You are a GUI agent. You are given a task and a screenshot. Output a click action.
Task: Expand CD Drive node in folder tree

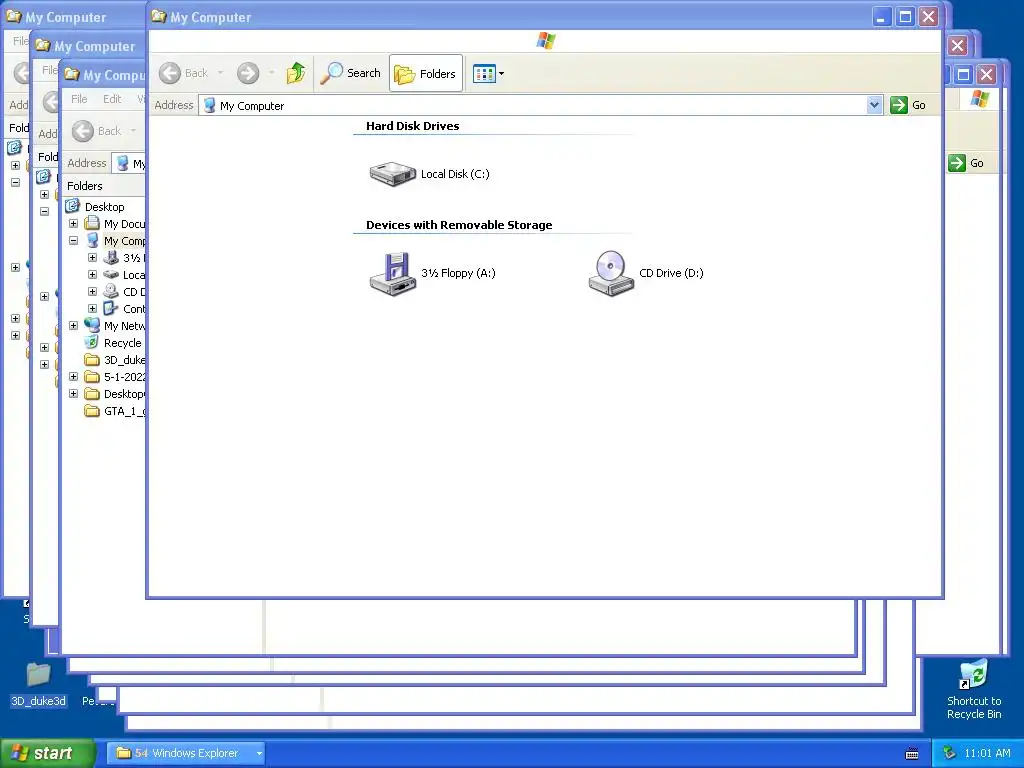pyautogui.click(x=92, y=292)
